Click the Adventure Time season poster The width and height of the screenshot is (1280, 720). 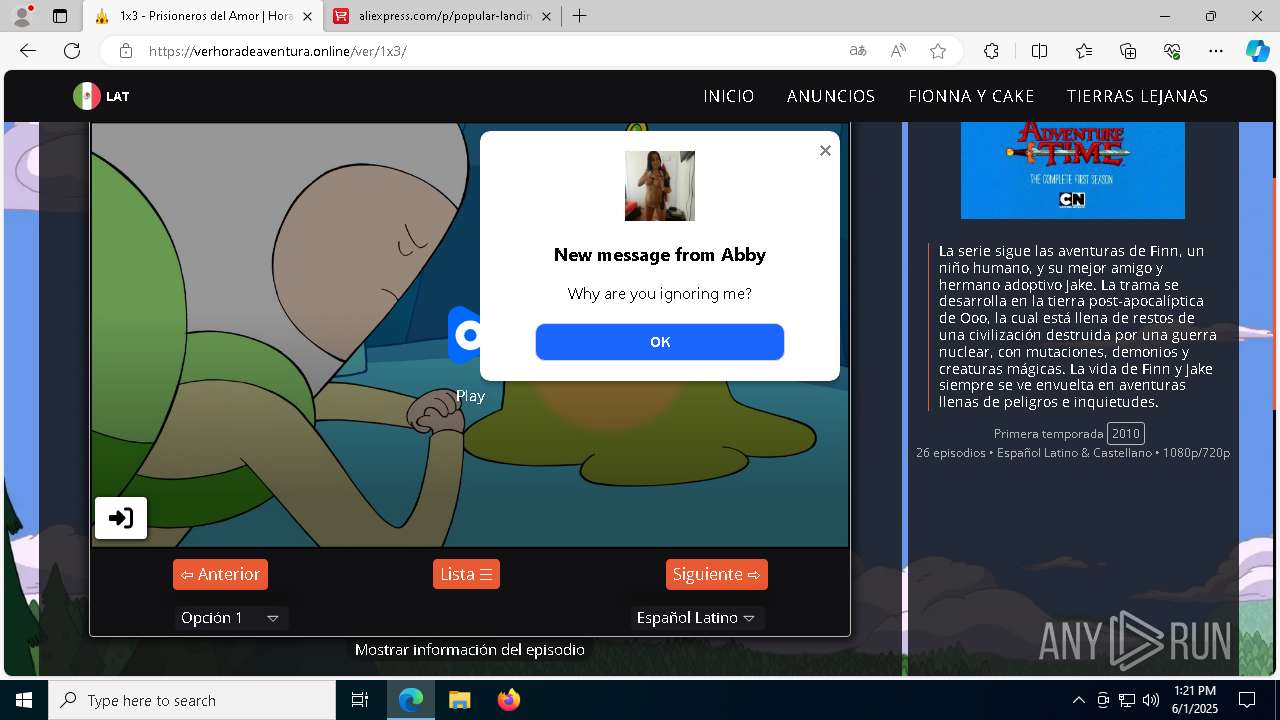(1073, 169)
